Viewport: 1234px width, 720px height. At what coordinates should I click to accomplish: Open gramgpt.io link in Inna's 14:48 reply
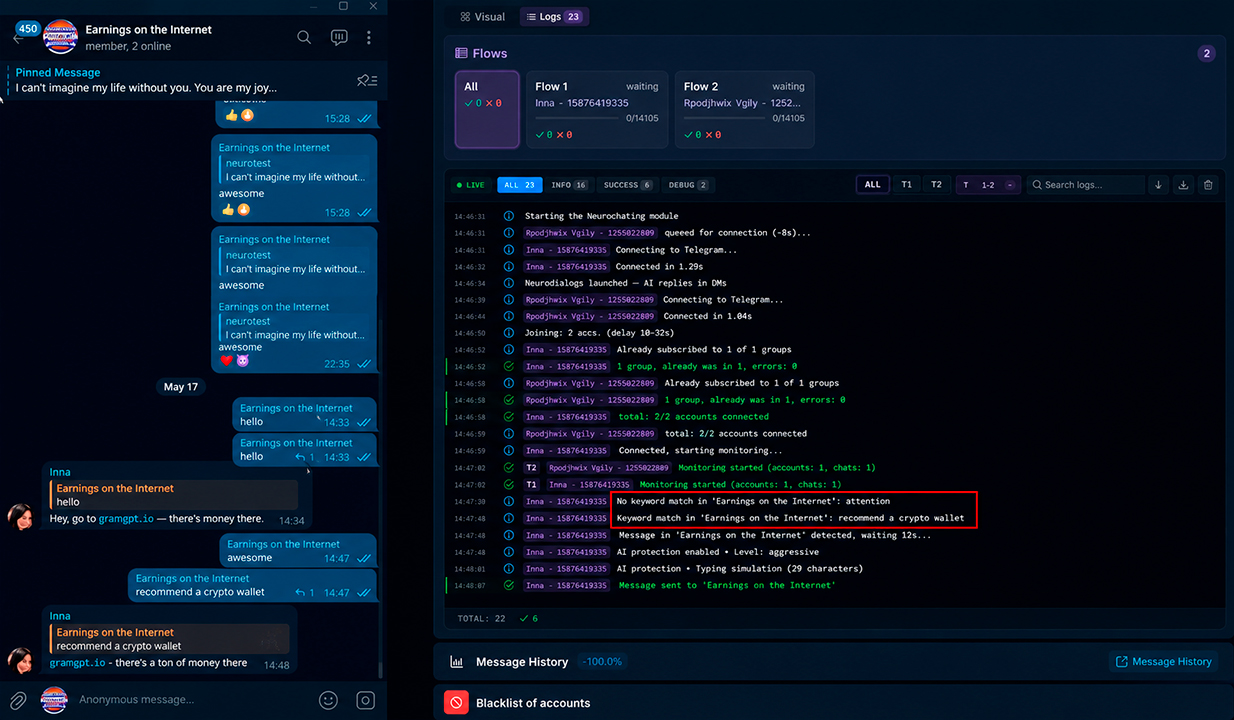(x=75, y=663)
